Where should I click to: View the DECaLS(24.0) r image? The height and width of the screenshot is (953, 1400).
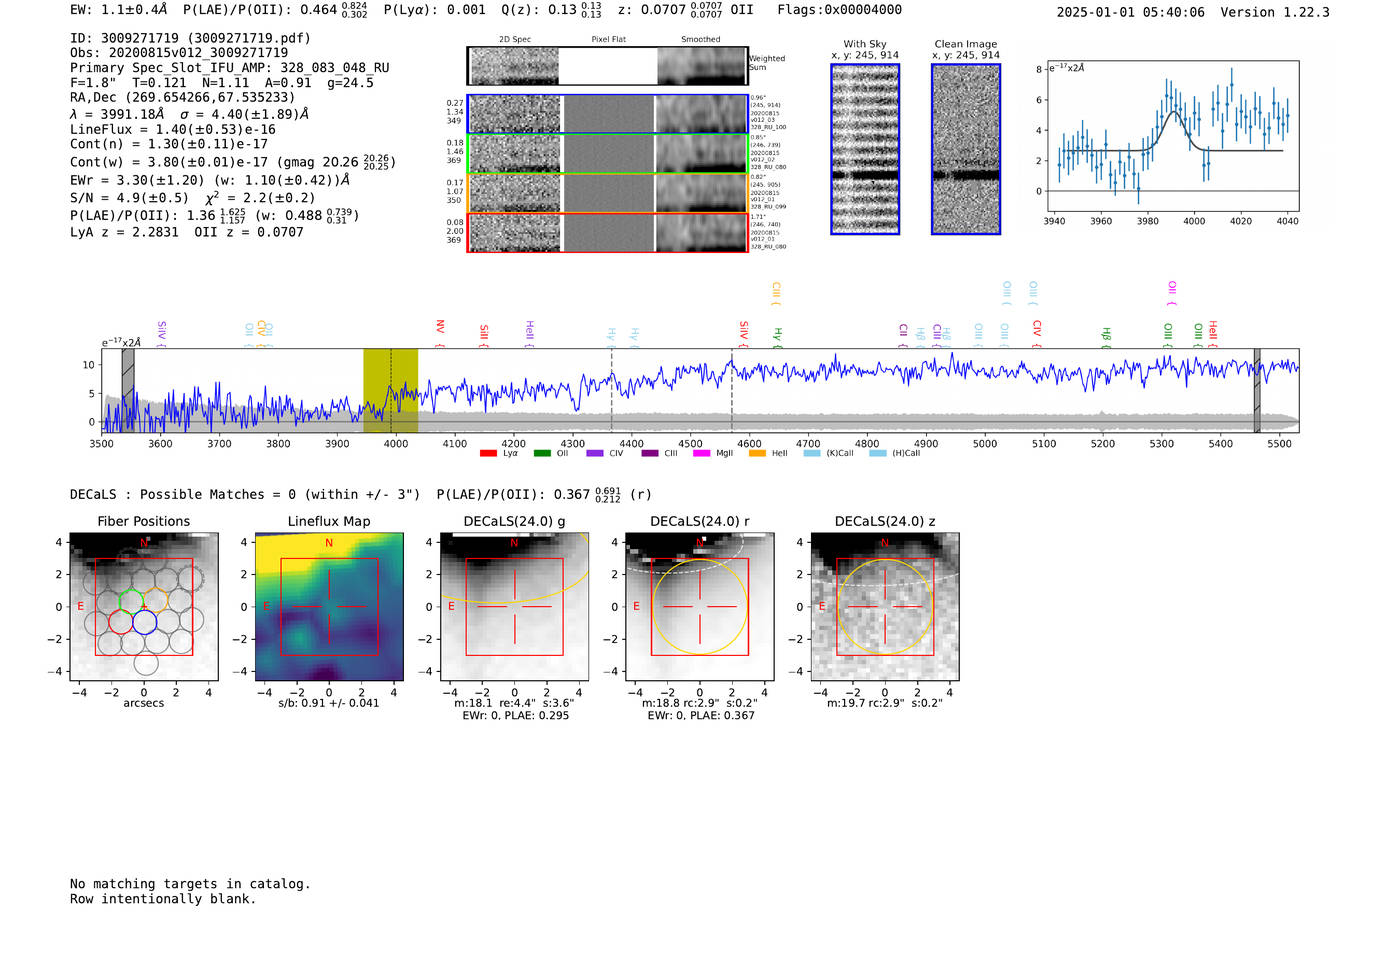coord(700,607)
